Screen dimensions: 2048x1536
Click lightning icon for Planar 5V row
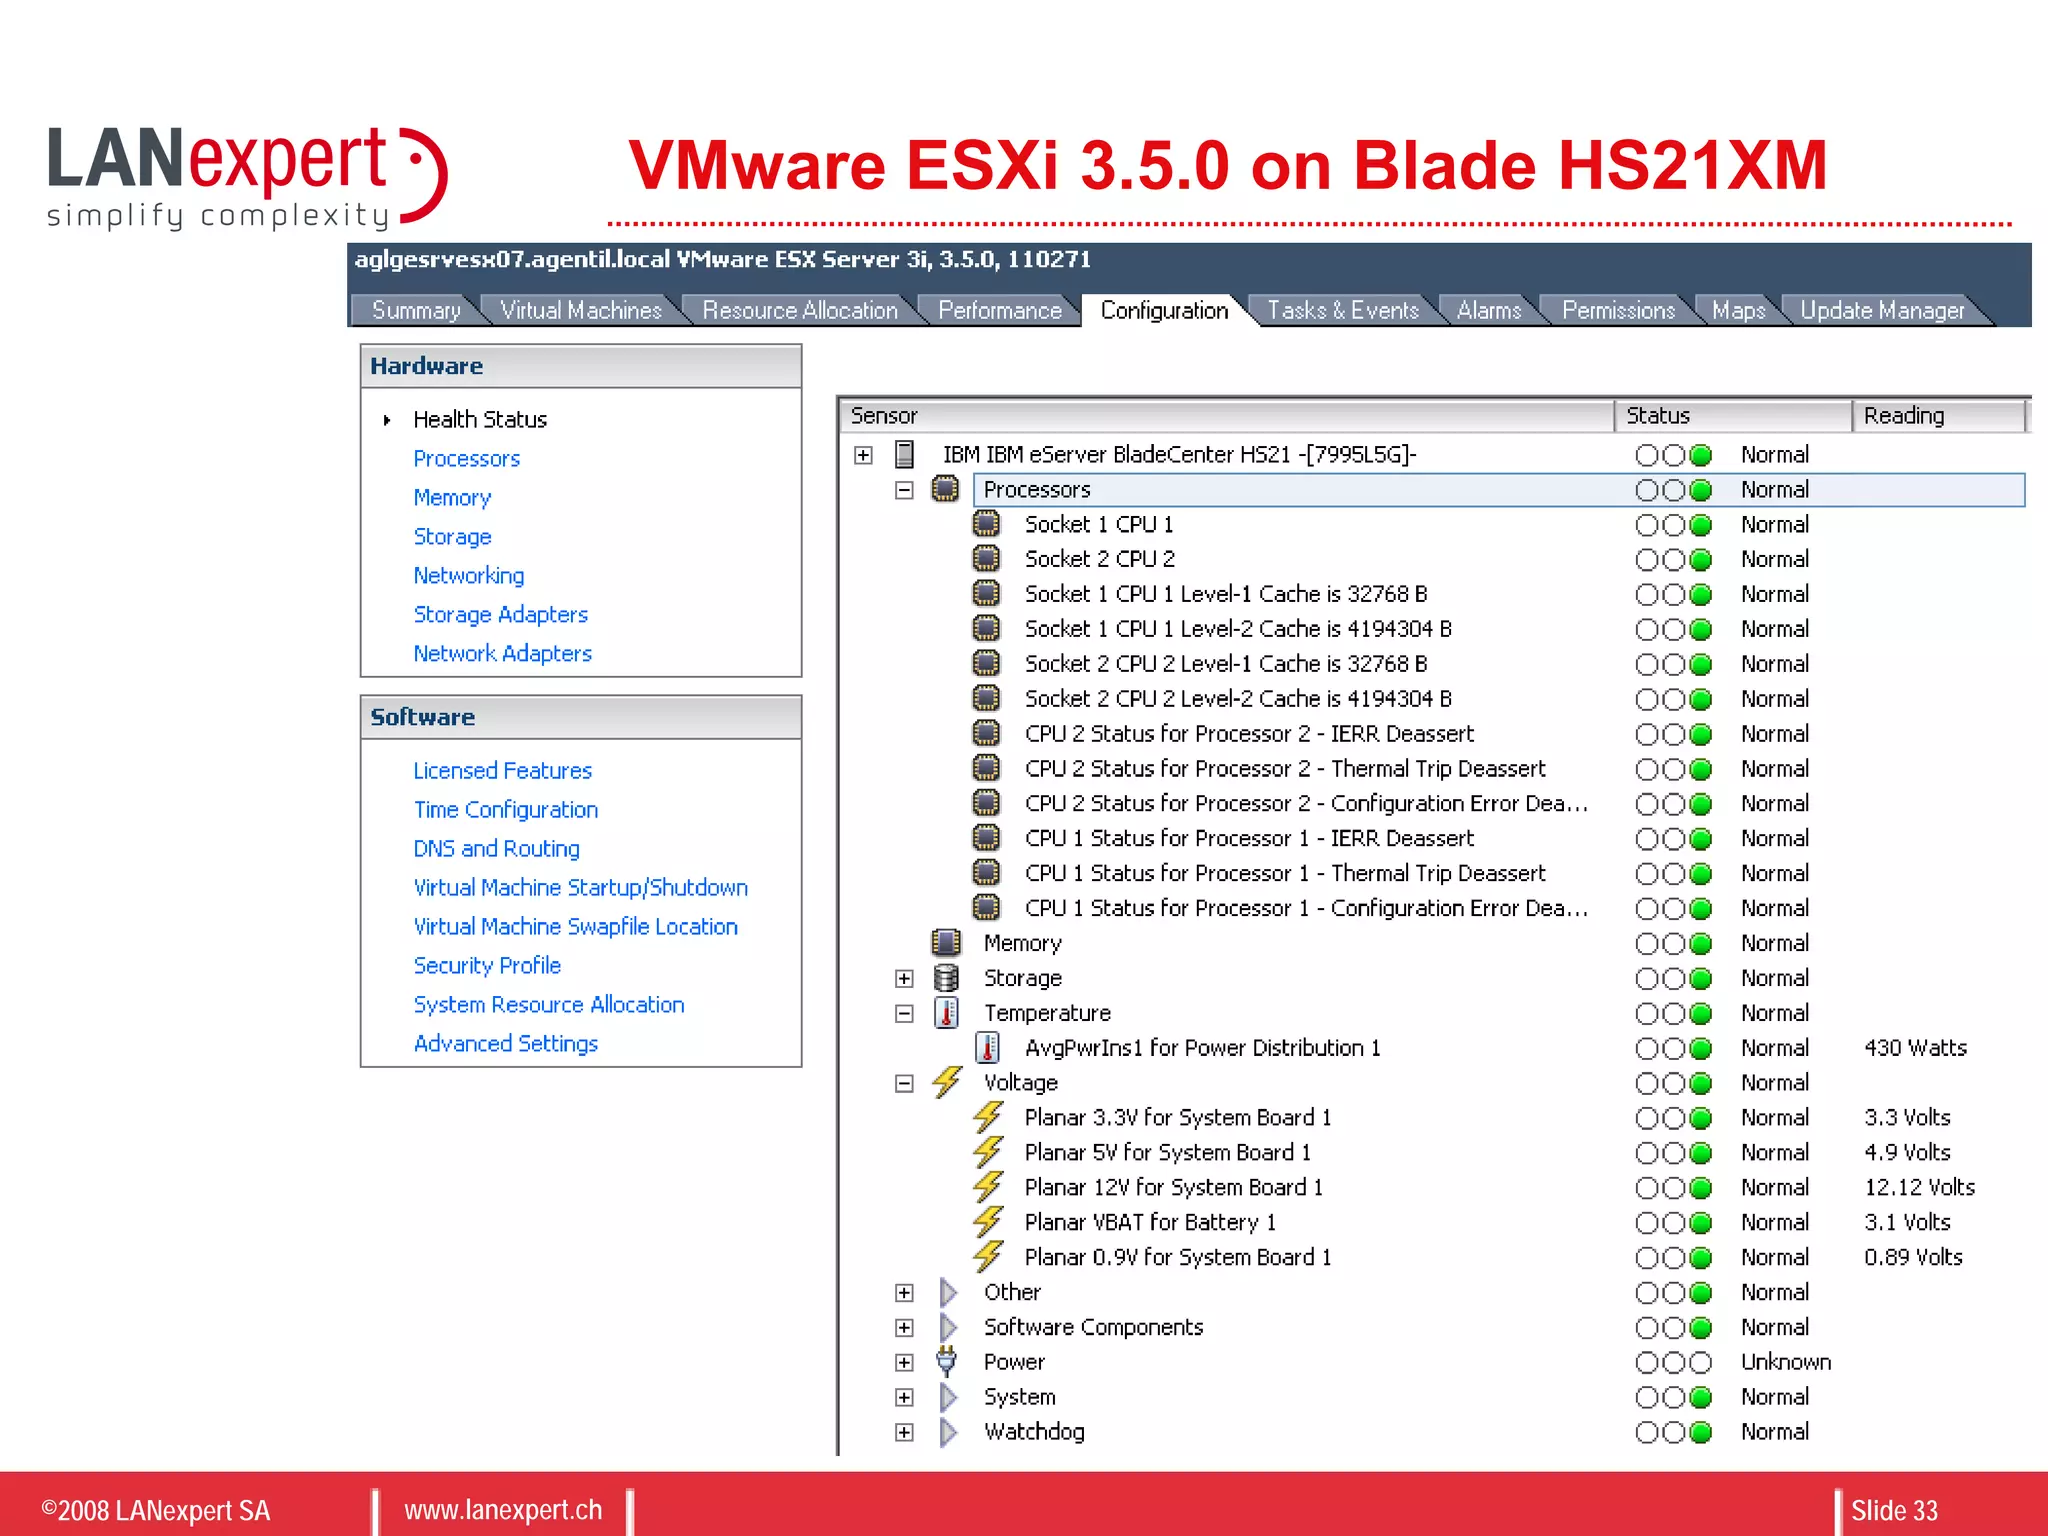click(988, 1152)
